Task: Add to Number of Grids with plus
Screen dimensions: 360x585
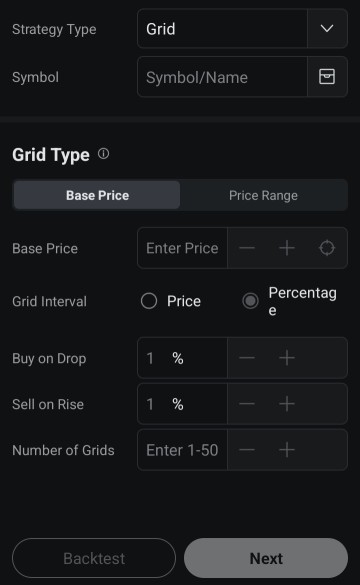Action: 287,450
